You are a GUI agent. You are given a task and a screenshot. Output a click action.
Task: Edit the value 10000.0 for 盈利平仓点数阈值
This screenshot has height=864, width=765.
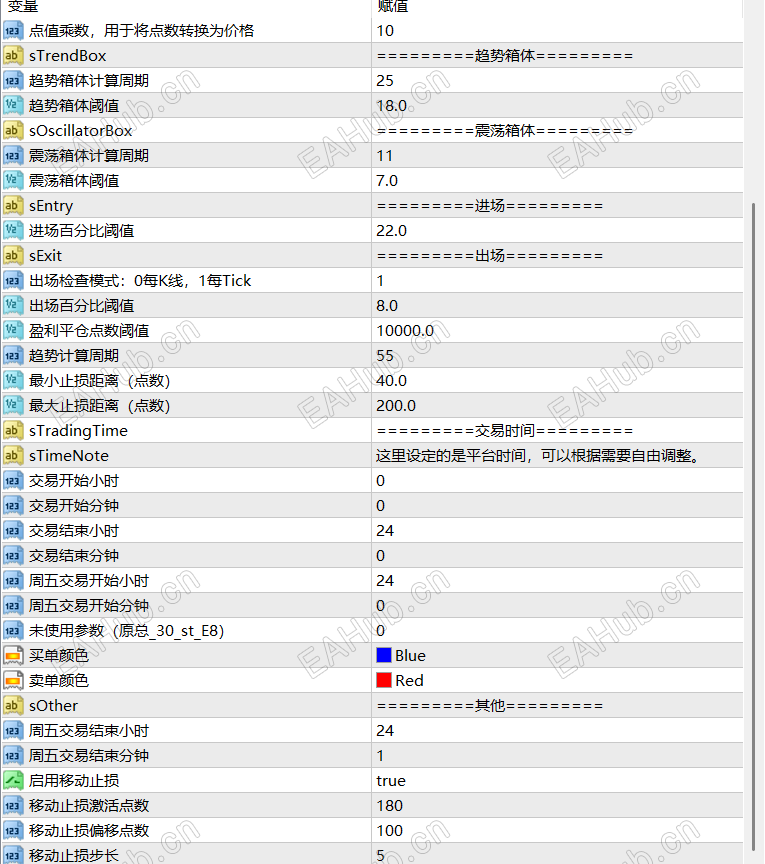pyautogui.click(x=405, y=330)
